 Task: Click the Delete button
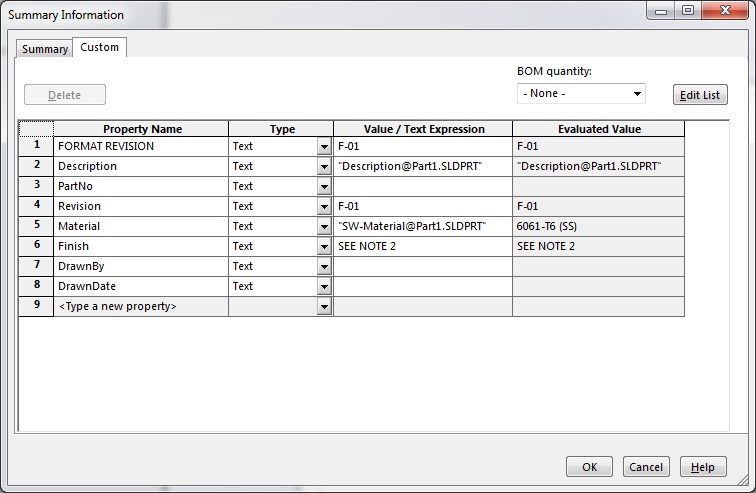pyautogui.click(x=65, y=95)
